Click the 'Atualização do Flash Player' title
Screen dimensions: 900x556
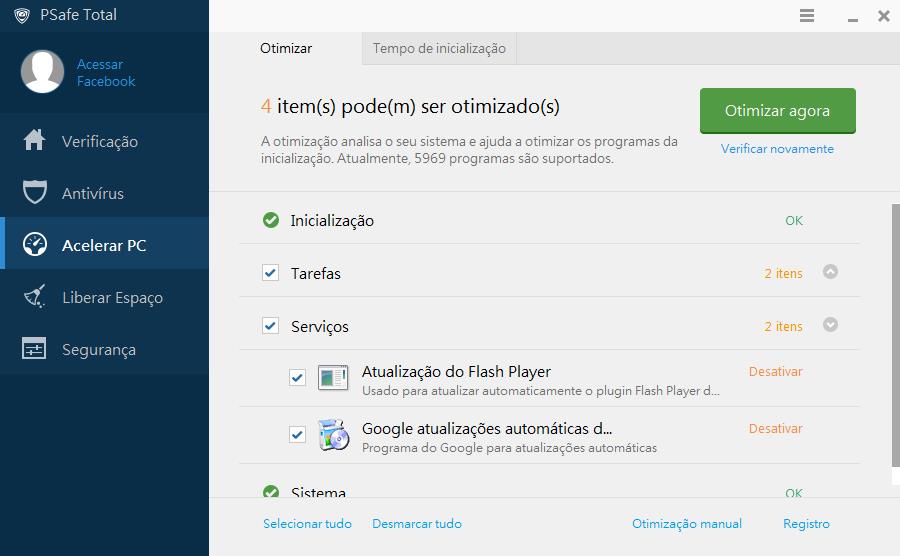click(x=456, y=372)
